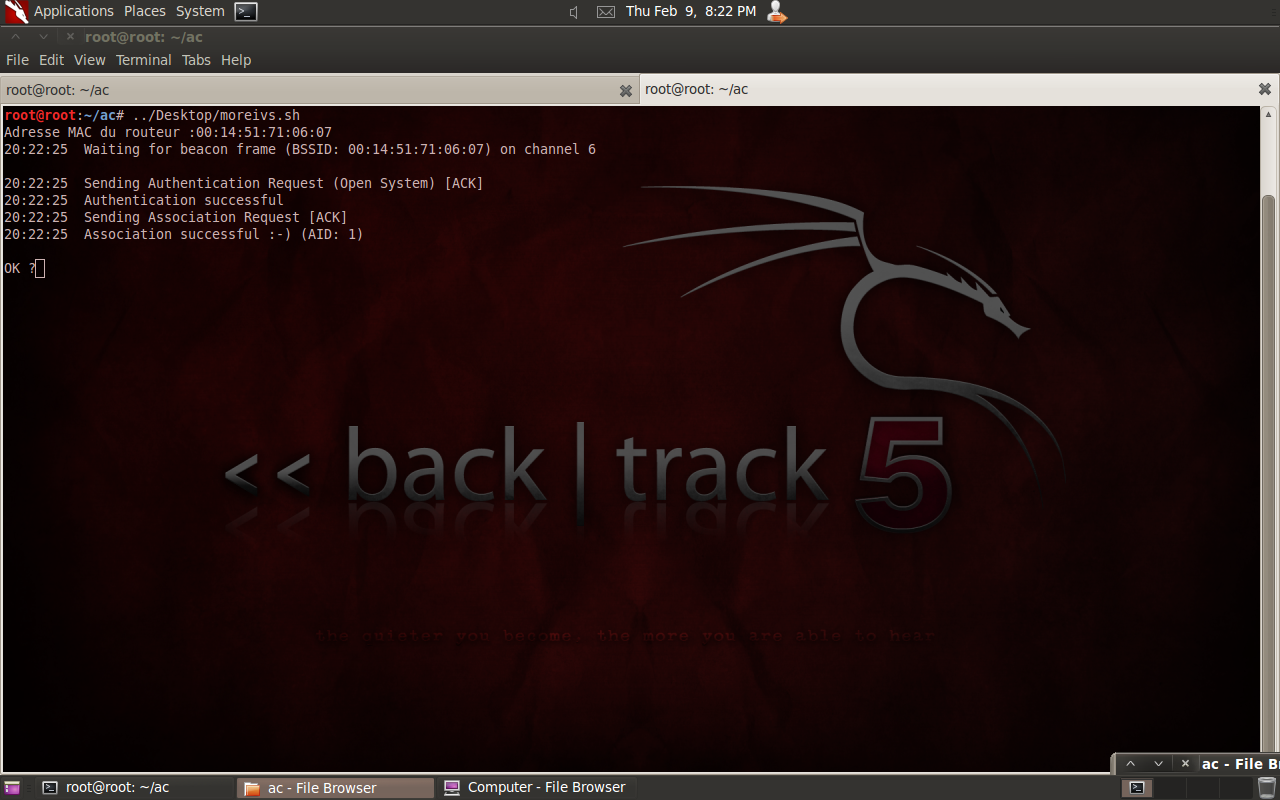Click the workspace switcher terminal icon

pos(1136,788)
